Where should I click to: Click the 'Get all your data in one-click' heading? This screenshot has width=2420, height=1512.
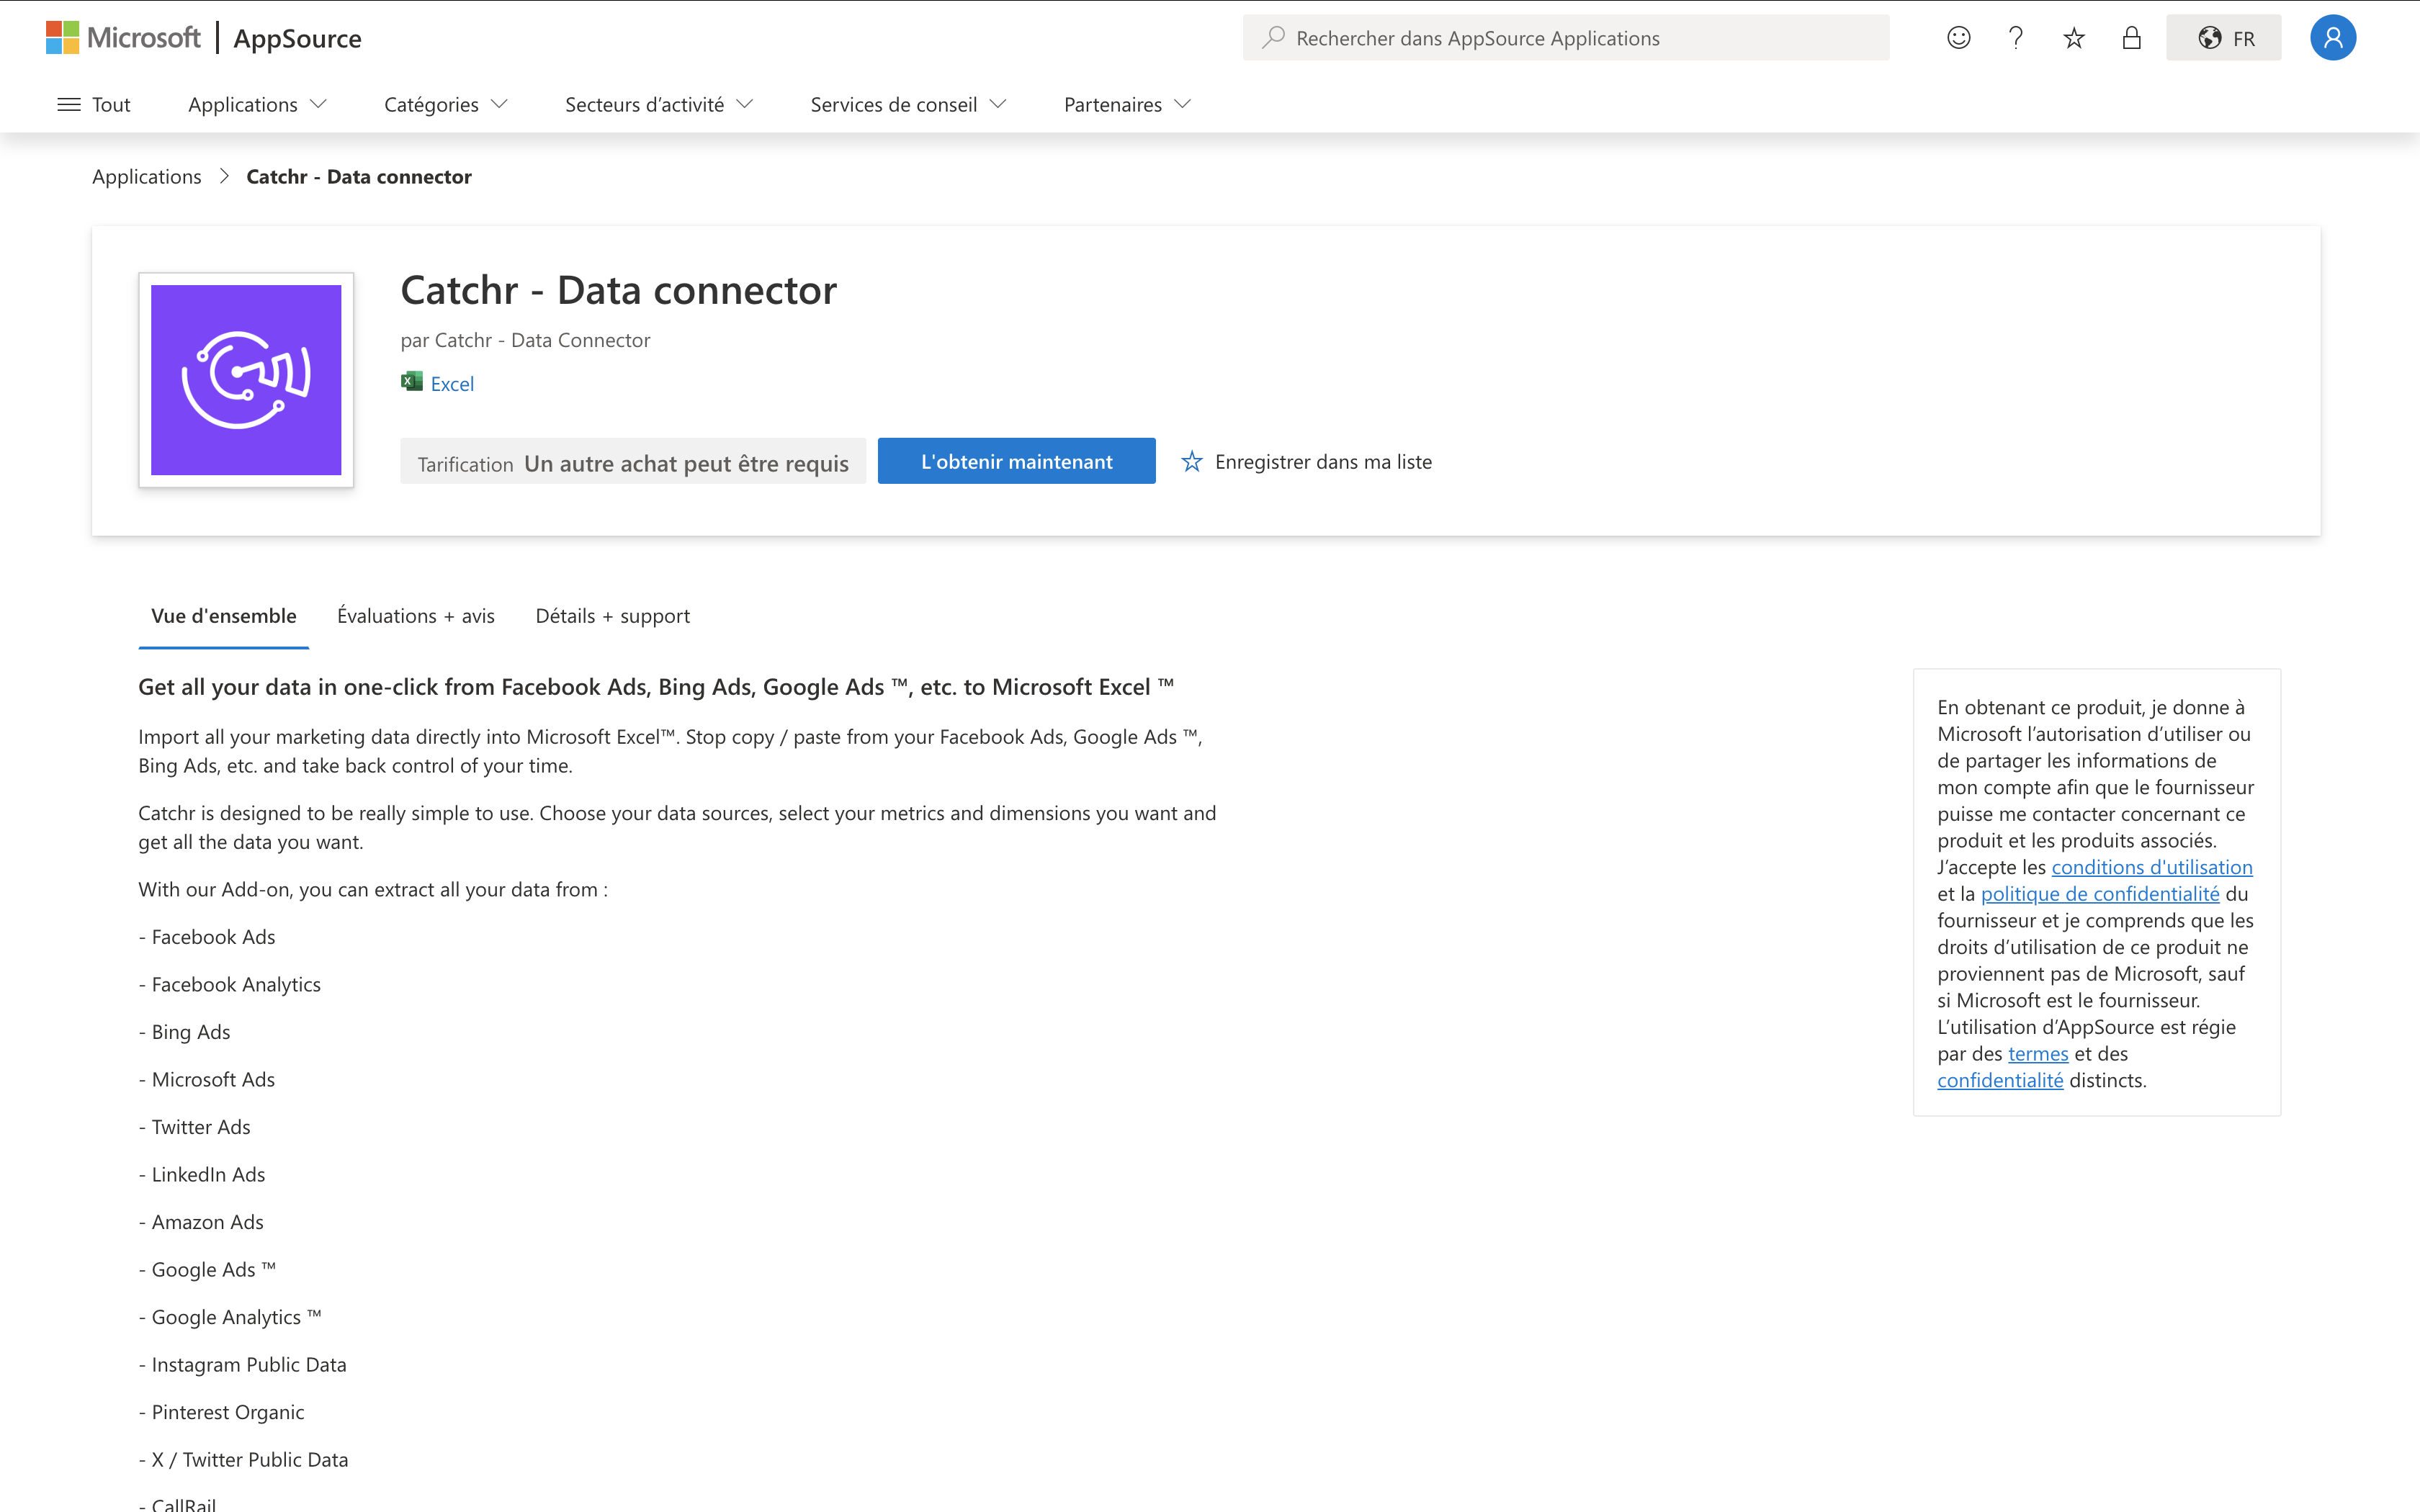[x=656, y=687]
